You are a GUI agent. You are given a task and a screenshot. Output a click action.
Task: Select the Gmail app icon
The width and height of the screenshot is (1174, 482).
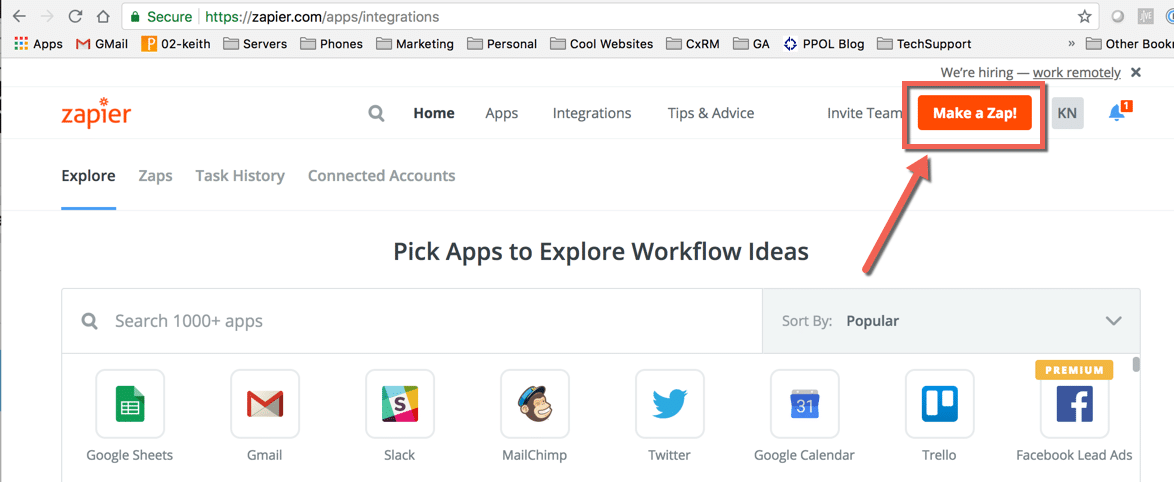(x=264, y=404)
